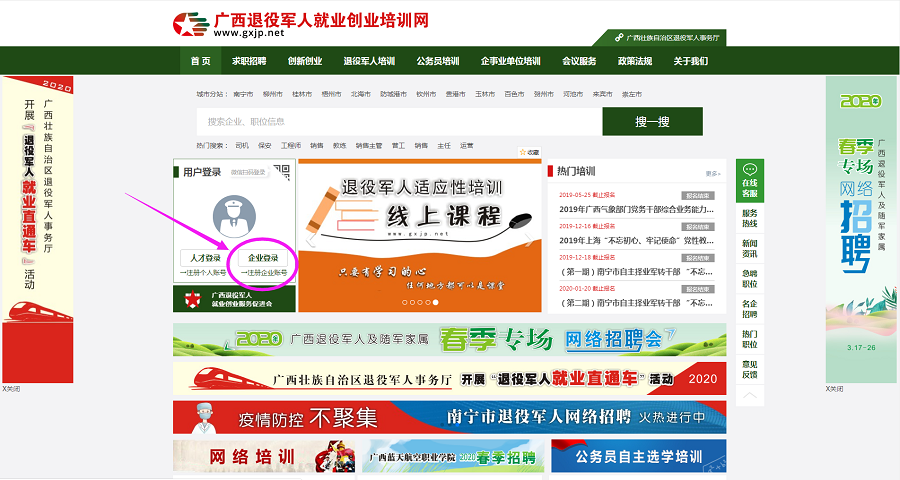Open the 广西壮族自治区退役军人事务厅 link
900x480 pixels.
tap(667, 38)
